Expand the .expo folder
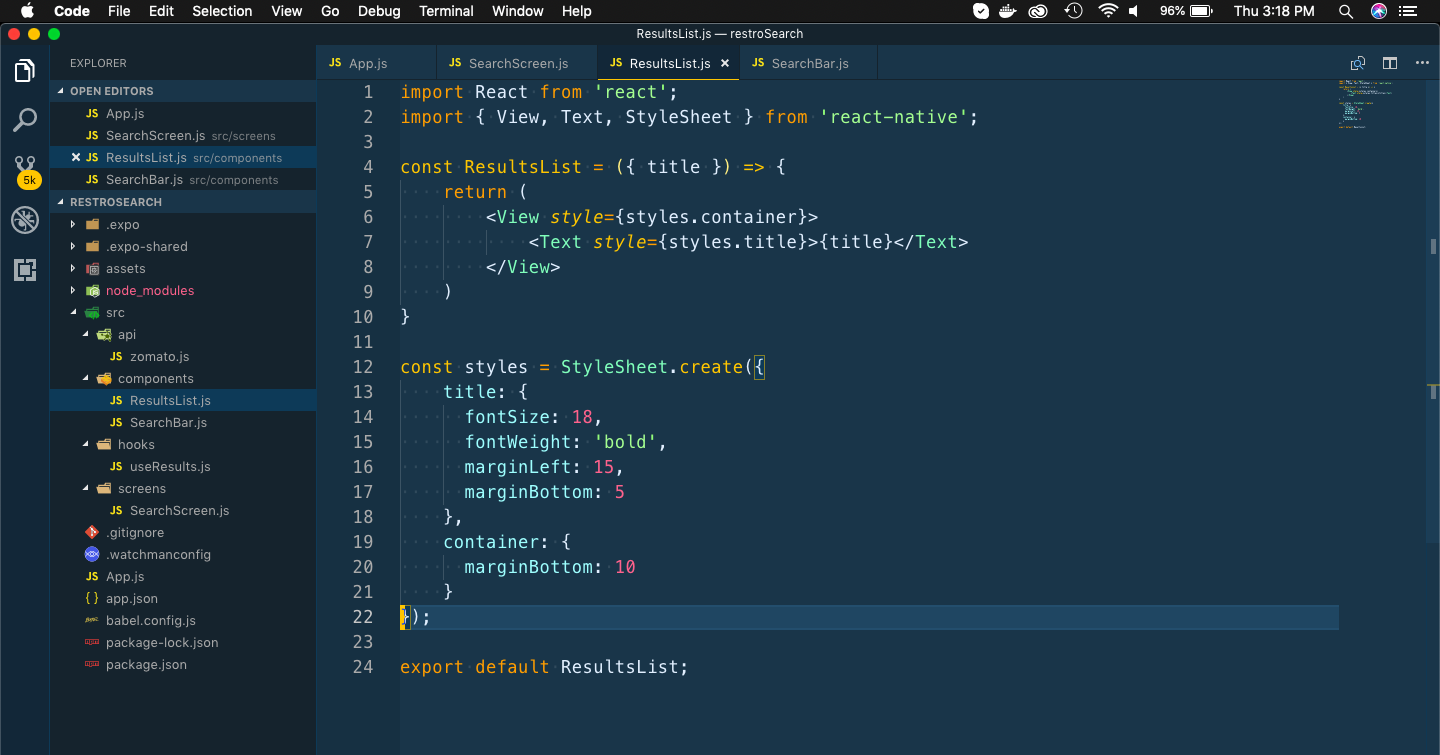This screenshot has height=755, width=1440. (73, 224)
